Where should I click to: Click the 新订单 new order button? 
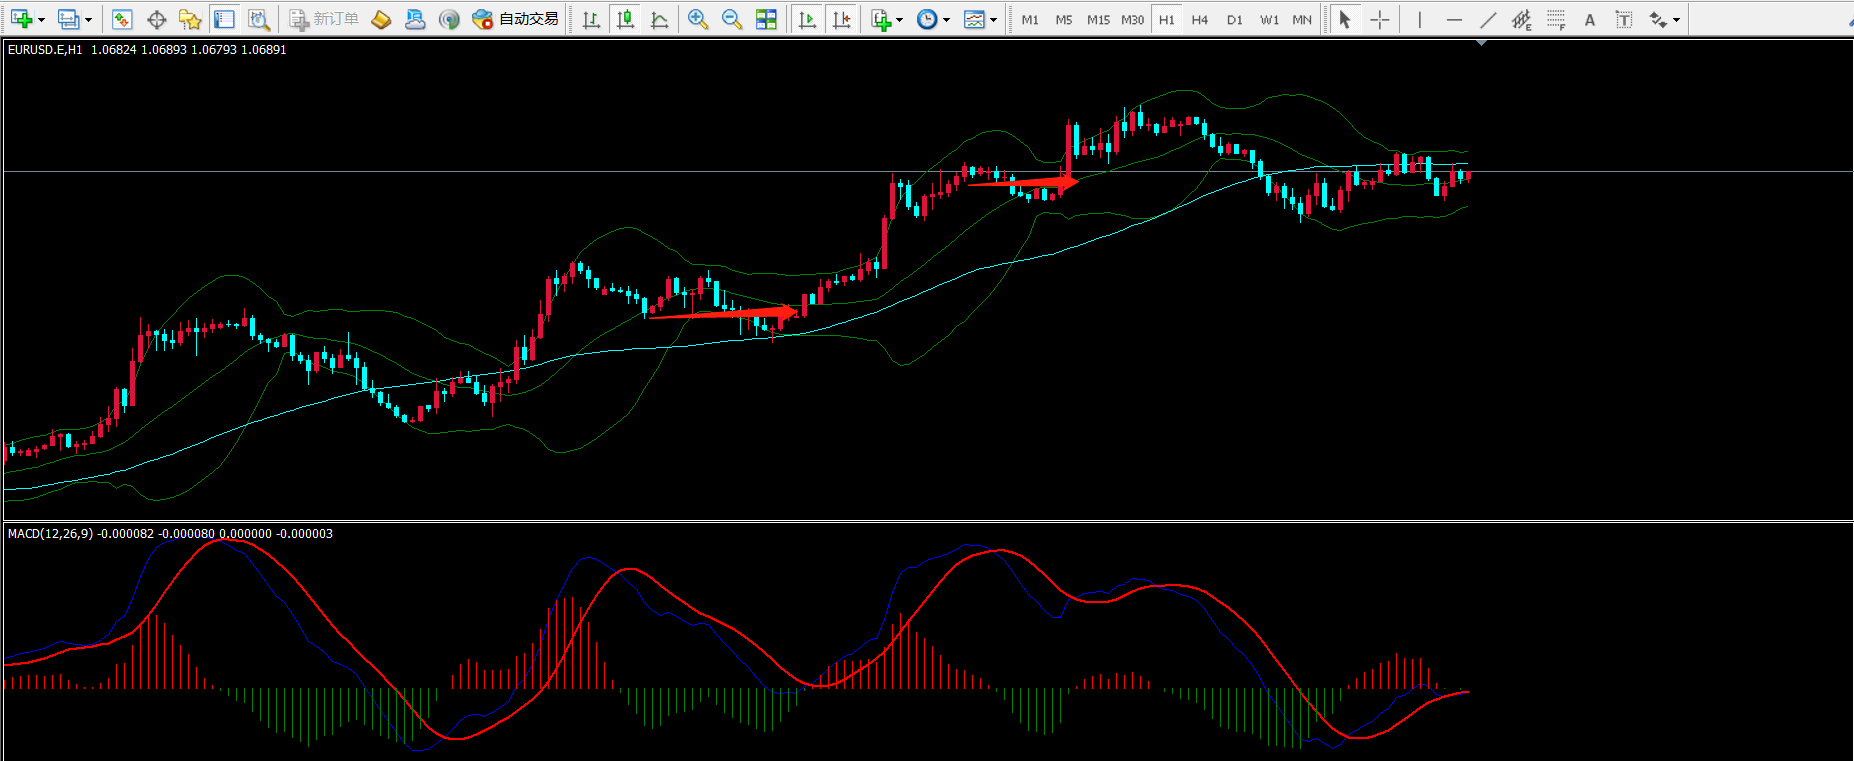[324, 19]
